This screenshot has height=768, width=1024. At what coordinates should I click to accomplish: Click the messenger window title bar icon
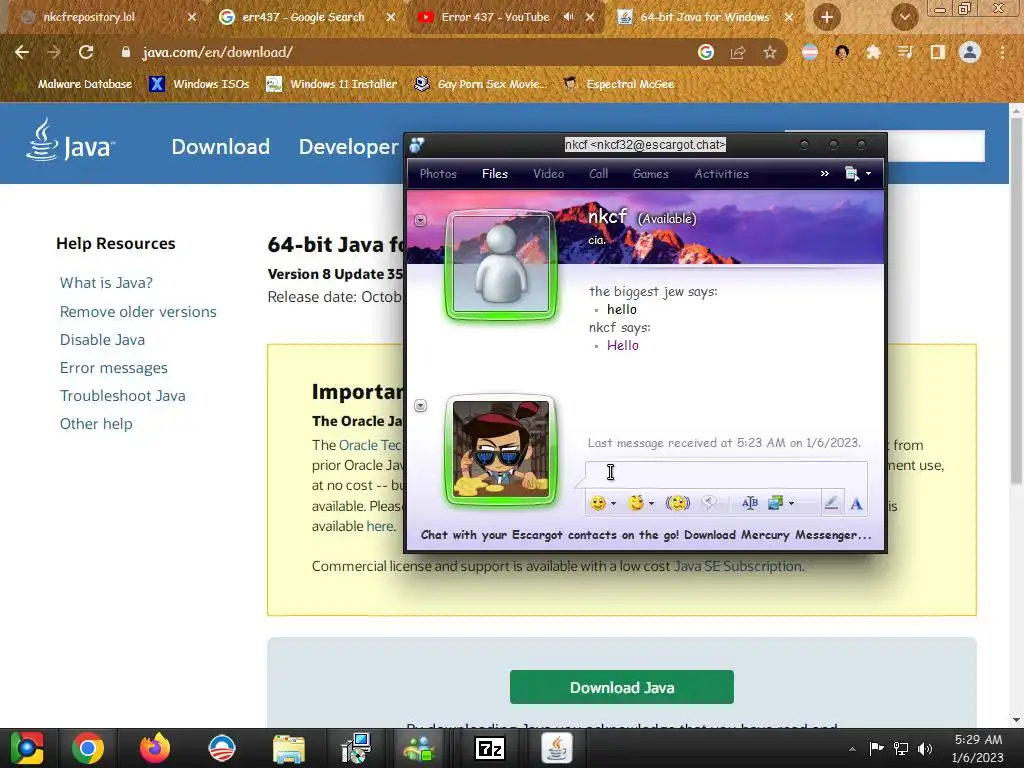click(417, 145)
